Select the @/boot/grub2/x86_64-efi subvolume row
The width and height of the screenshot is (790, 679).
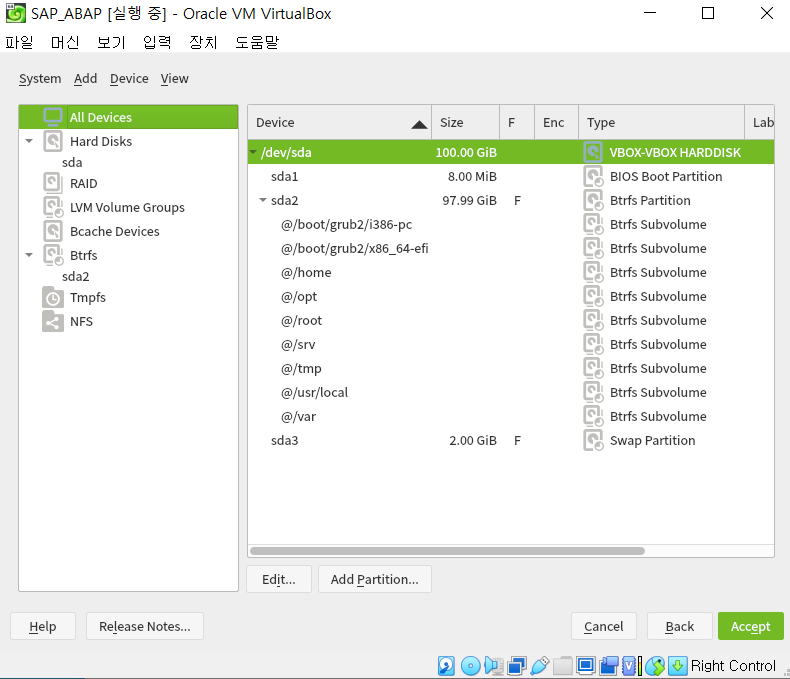pos(511,248)
